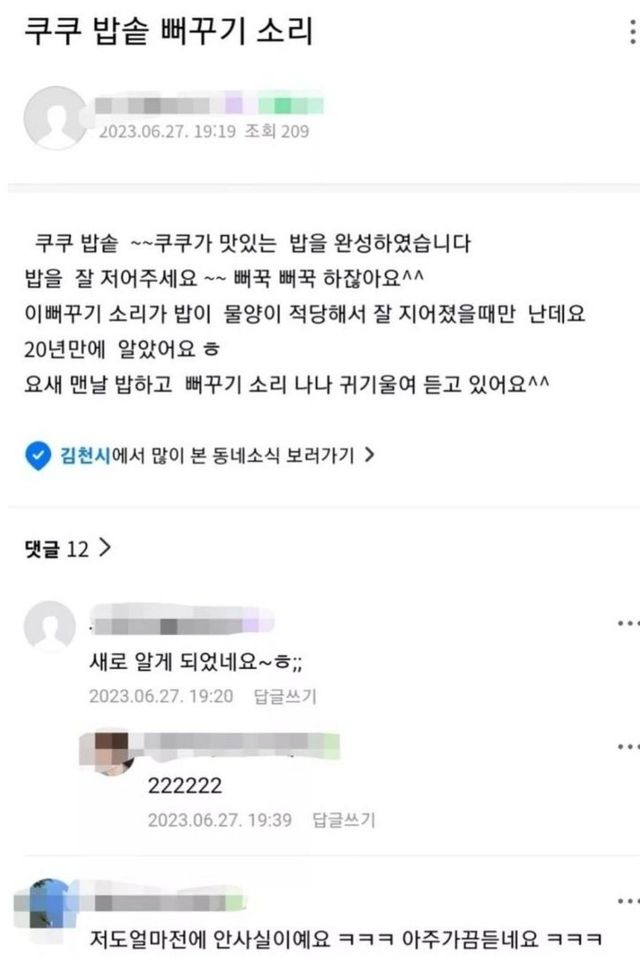Tap the blue avatar of the last commenter
This screenshot has height=977, width=640.
pos(45,905)
